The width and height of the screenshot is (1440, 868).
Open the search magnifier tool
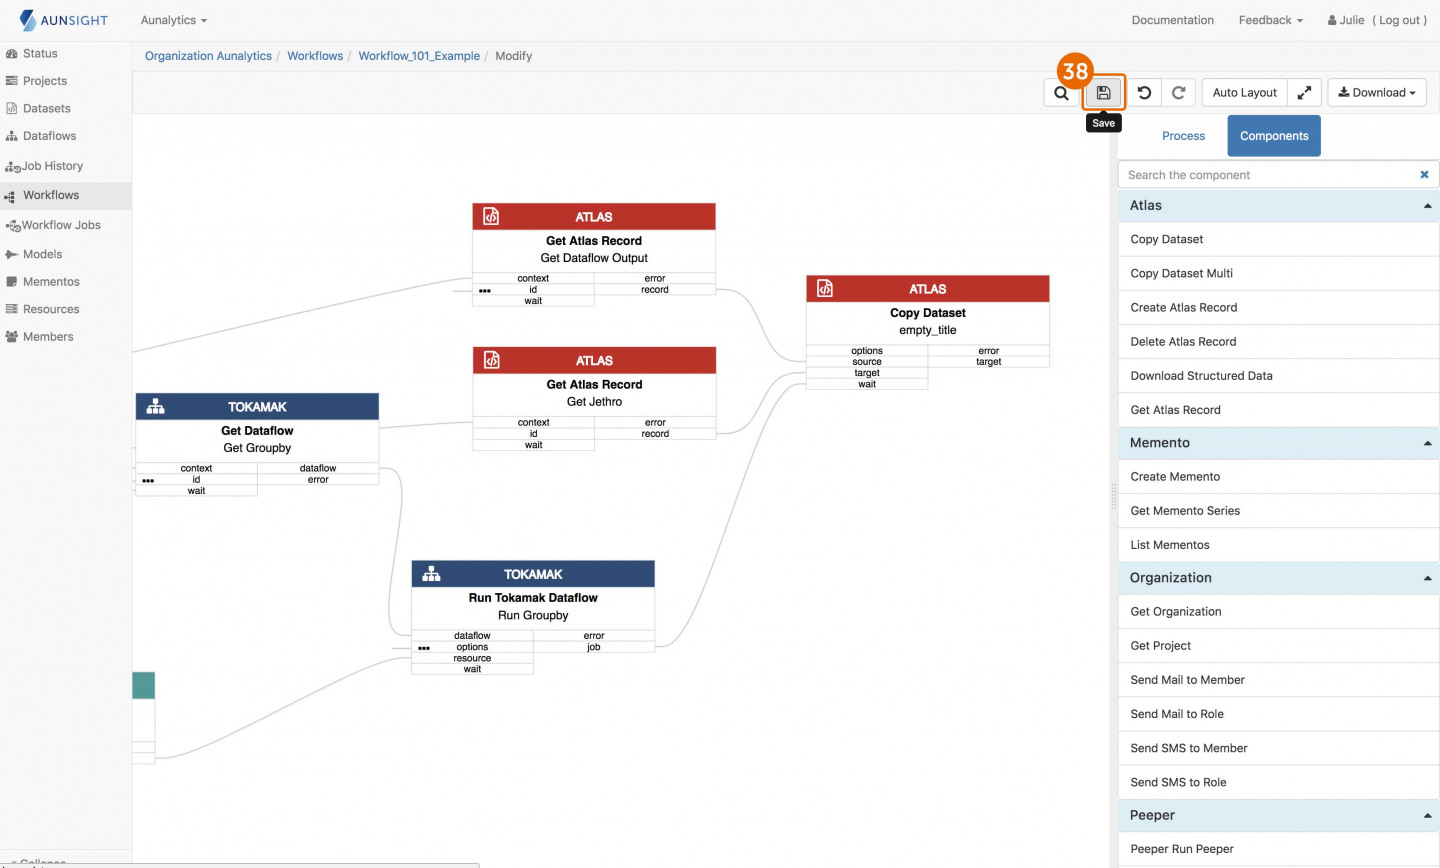coord(1061,93)
